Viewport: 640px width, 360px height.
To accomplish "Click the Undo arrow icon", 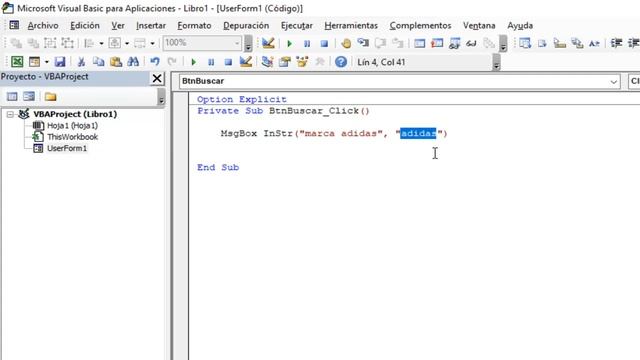I will click(155, 62).
